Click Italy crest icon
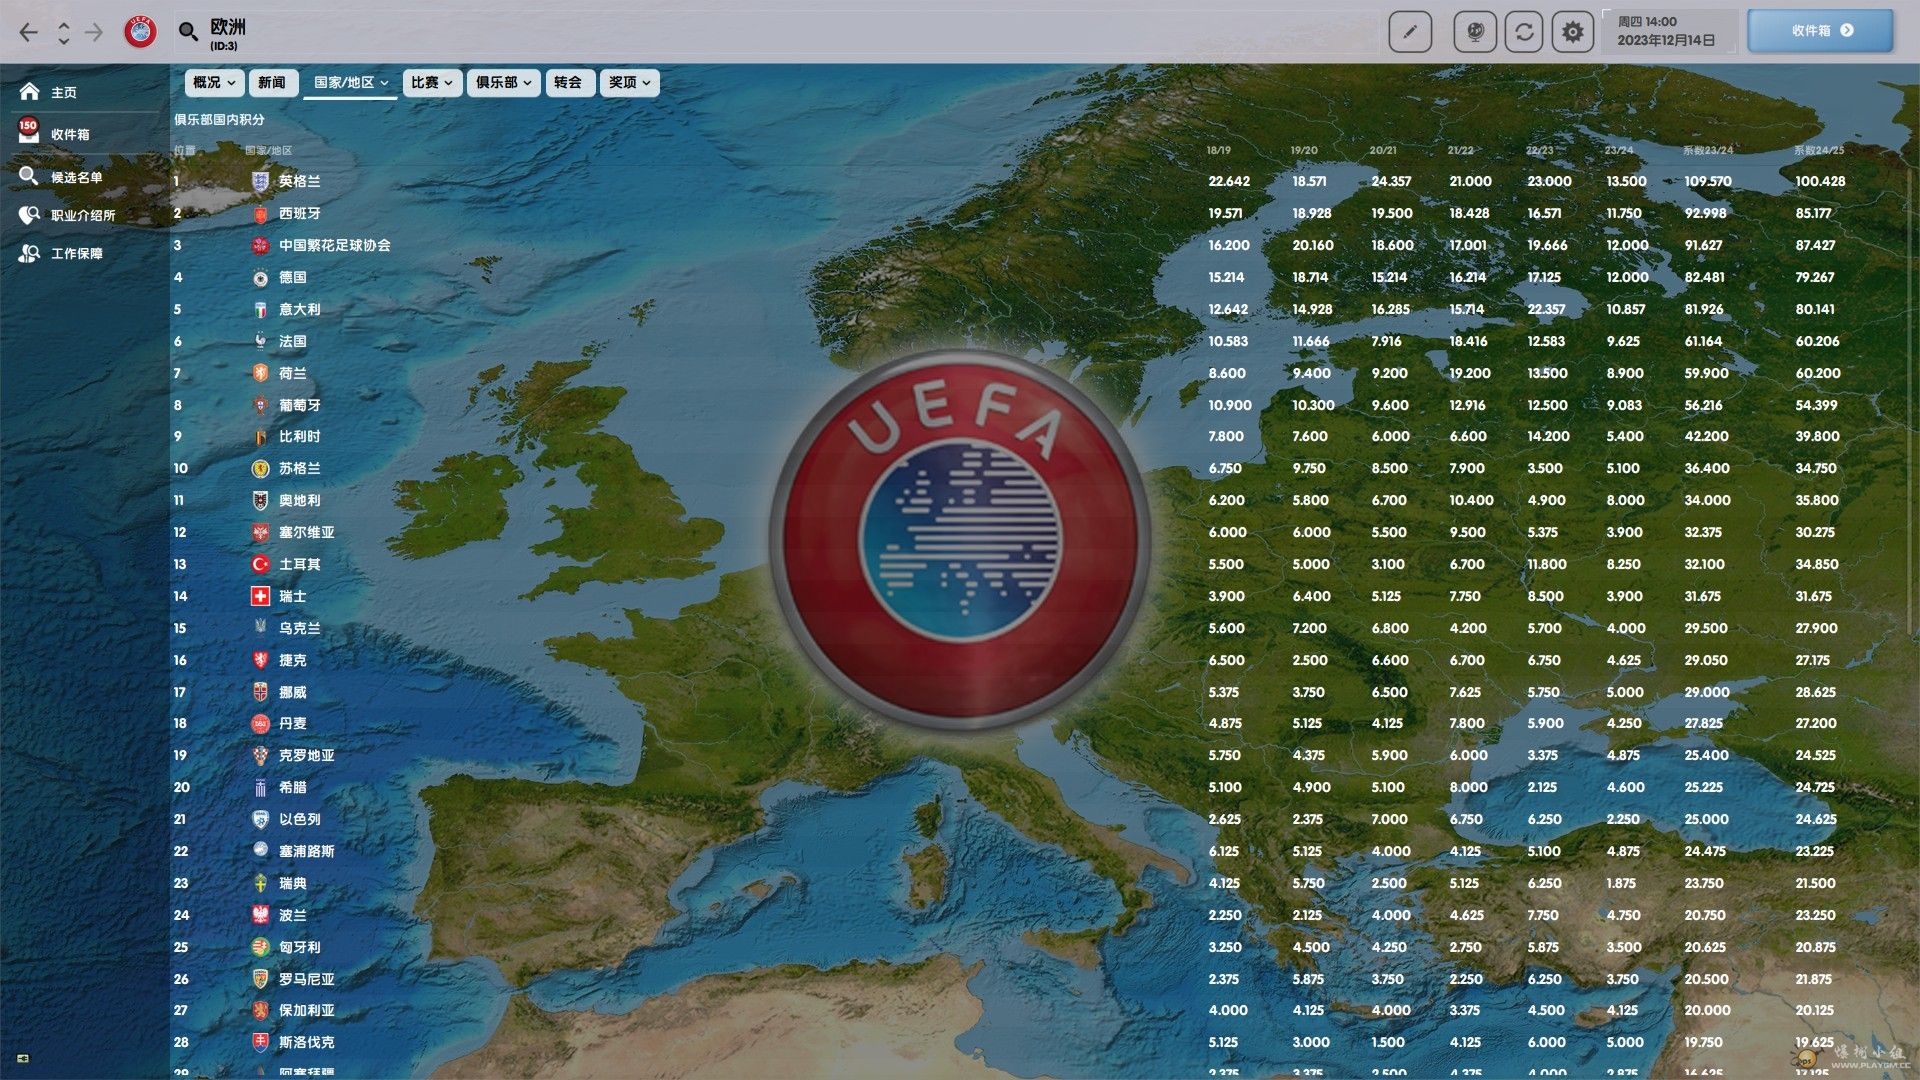Screen dimensions: 1920x1080 point(260,309)
